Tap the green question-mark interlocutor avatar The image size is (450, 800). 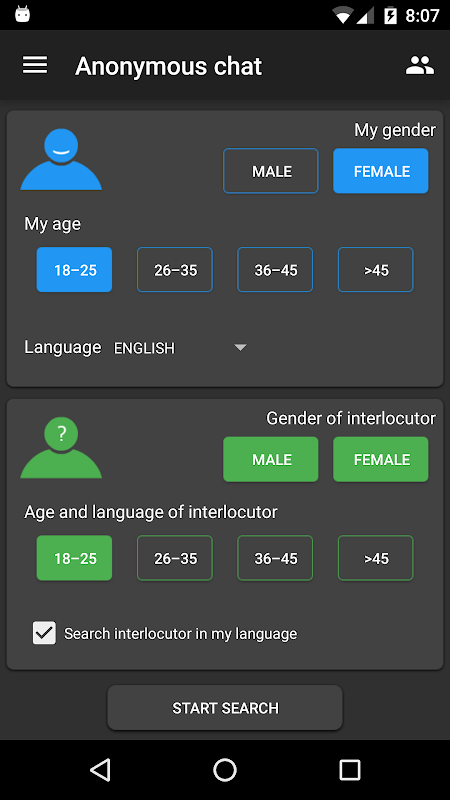coord(61,447)
